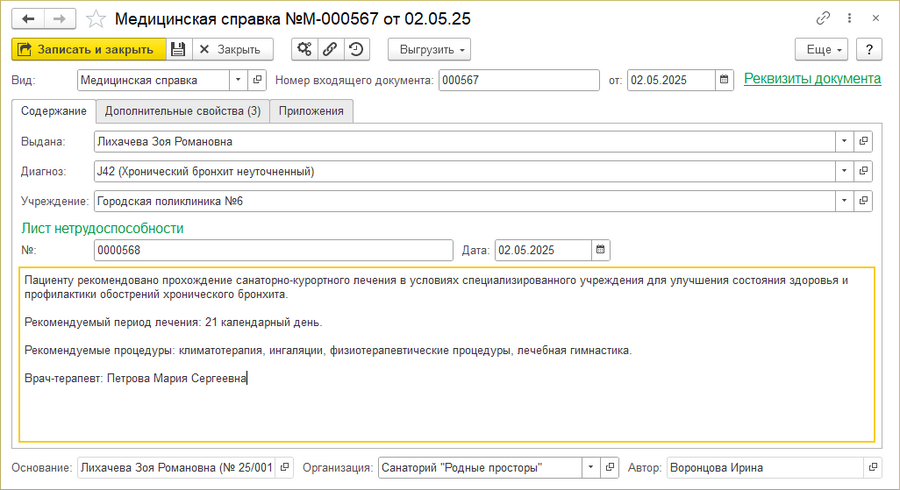Viewport: 900px width, 490px height.
Task: Open change history clock icon
Action: [x=356, y=49]
